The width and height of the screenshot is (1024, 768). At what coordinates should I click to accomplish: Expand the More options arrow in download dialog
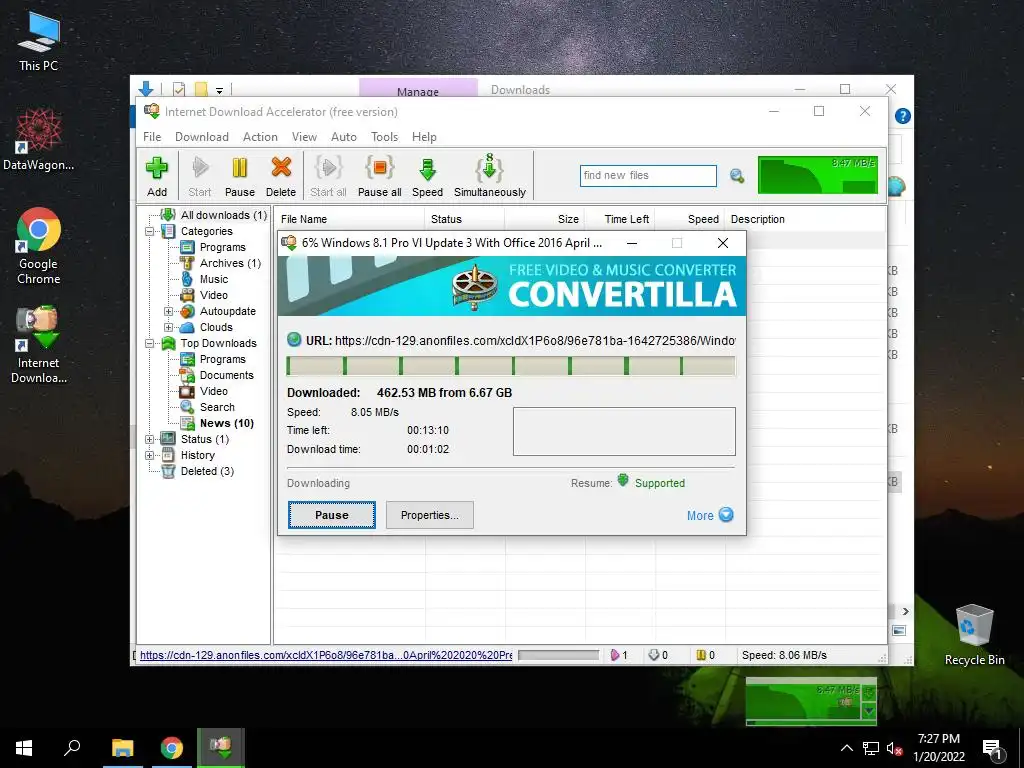[x=726, y=515]
